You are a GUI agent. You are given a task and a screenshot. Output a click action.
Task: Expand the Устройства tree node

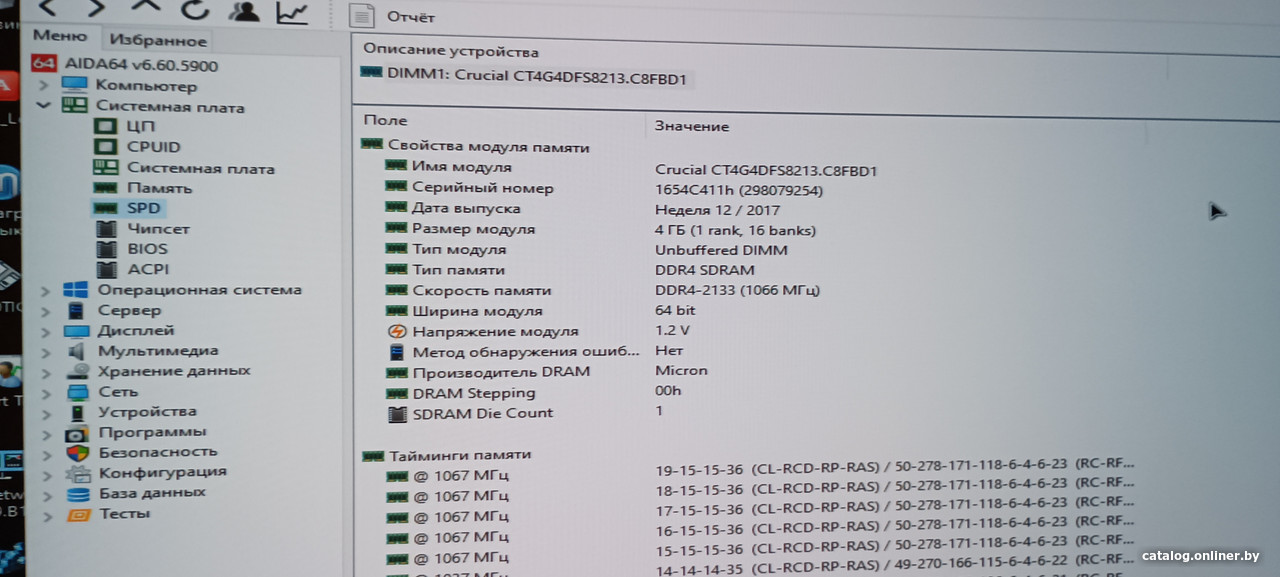45,413
